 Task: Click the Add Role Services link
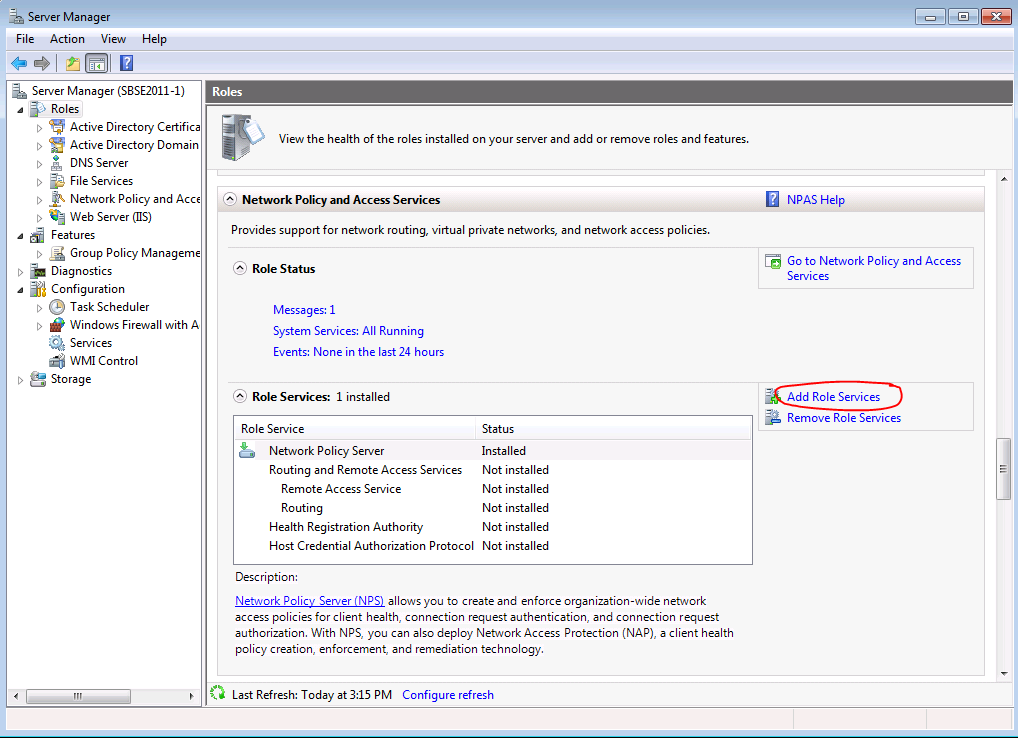coord(833,397)
